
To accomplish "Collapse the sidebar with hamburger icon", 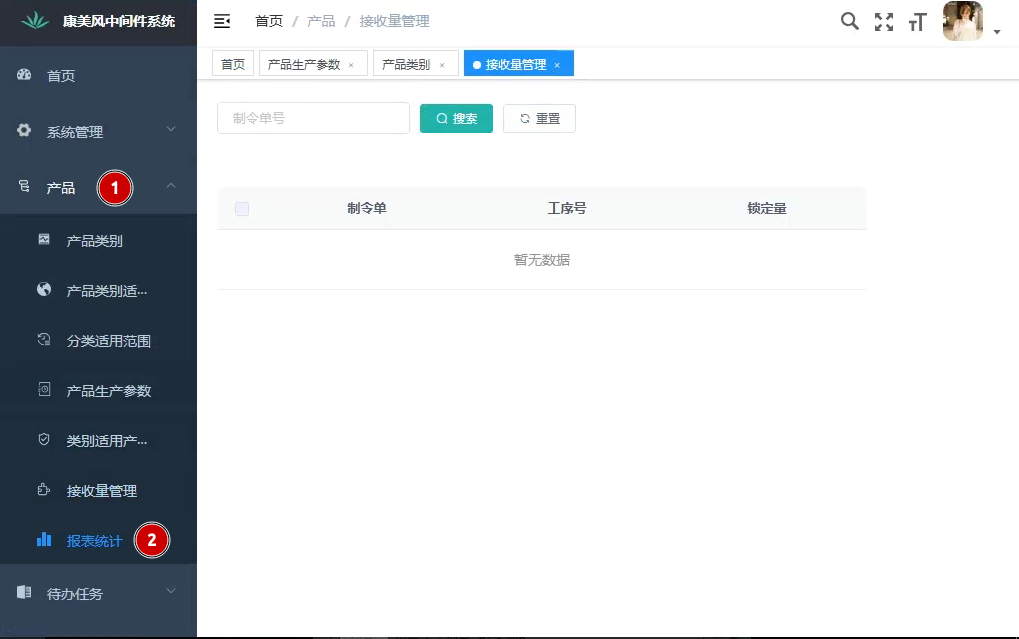I will tap(222, 21).
